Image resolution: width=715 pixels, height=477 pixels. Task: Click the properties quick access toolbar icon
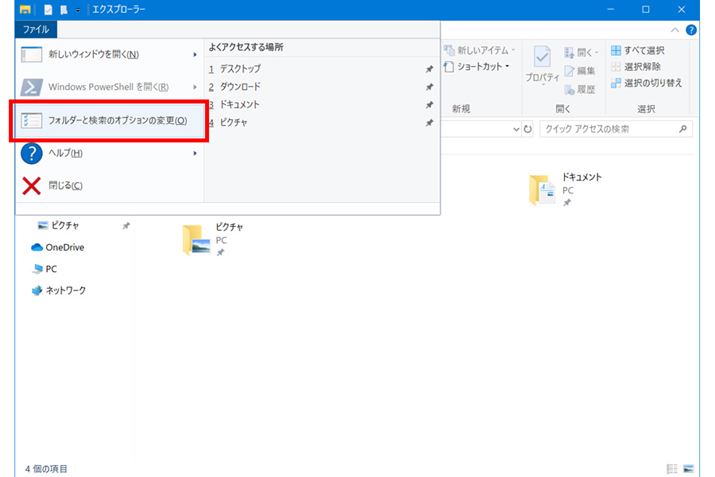point(48,10)
